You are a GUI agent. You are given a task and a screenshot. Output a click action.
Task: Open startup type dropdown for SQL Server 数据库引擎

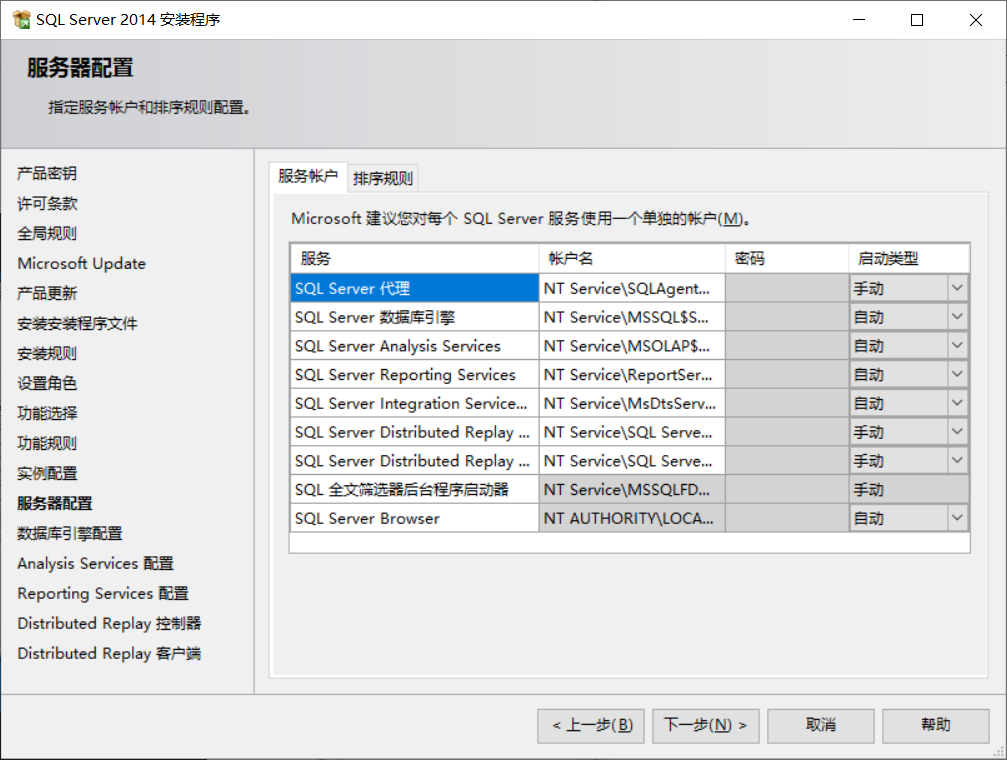point(957,317)
